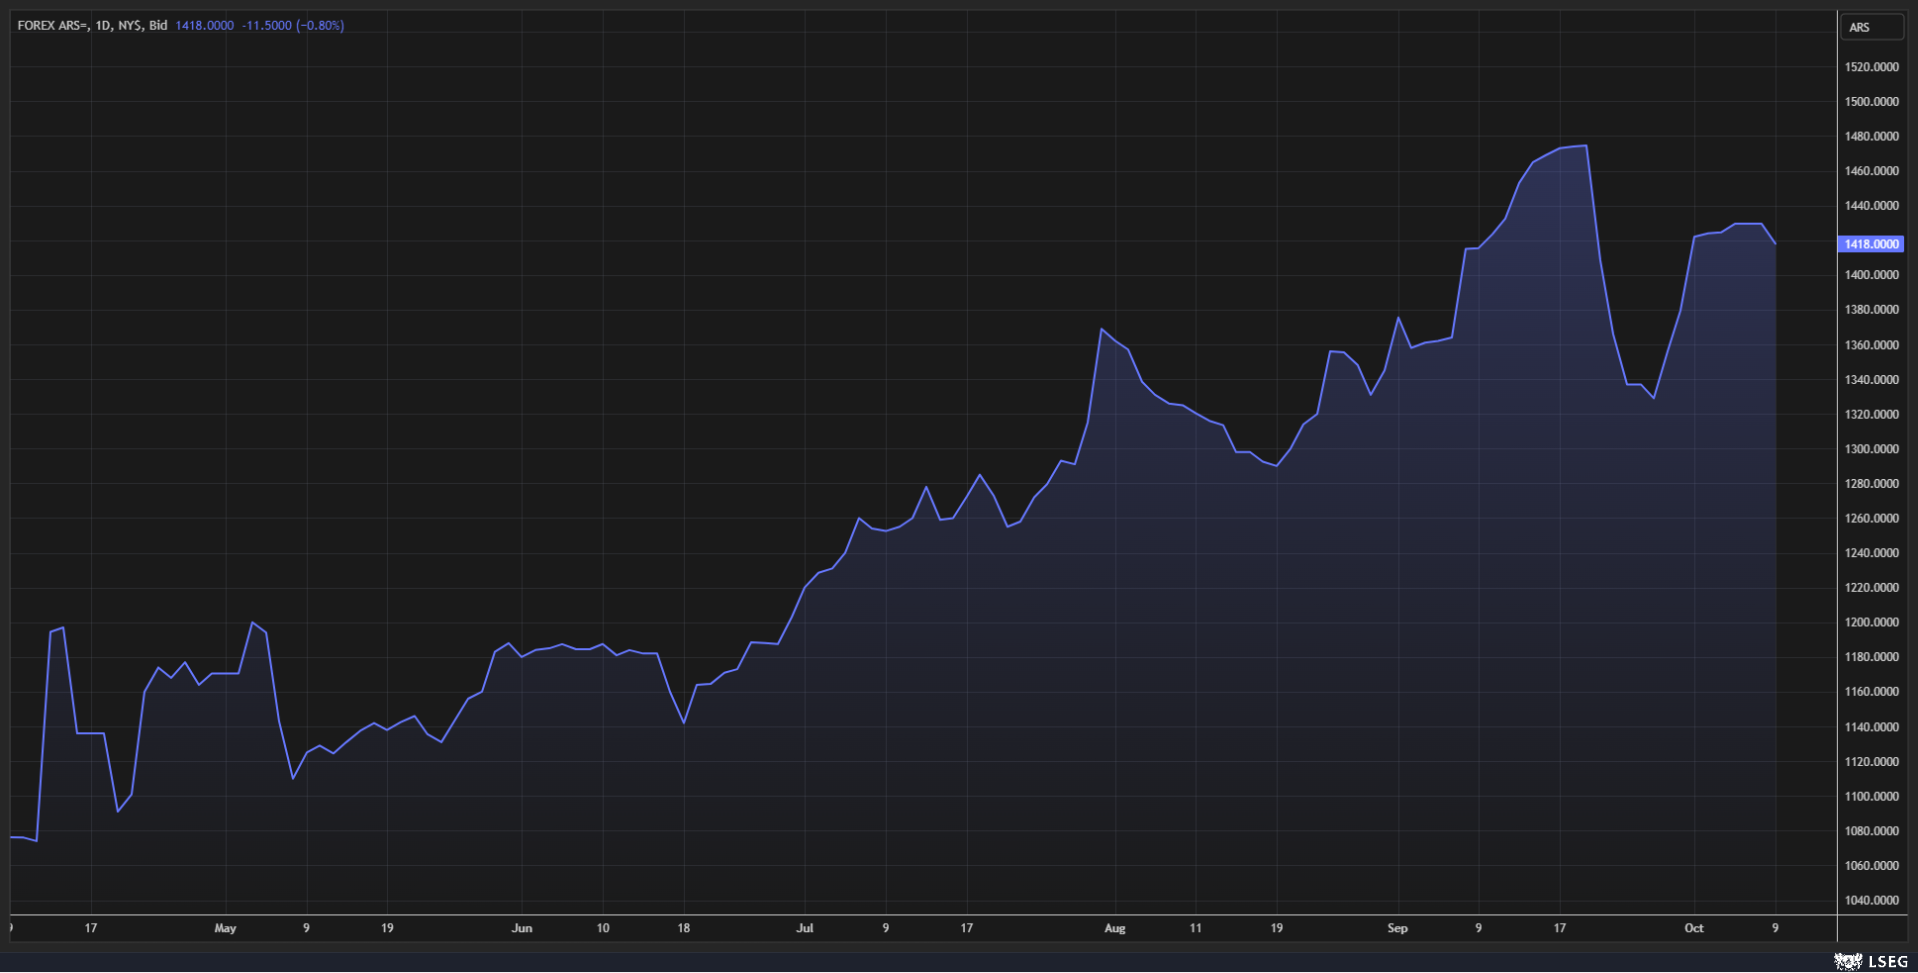This screenshot has height=973, width=1918.
Task: Click the 1040.0000 price axis label
Action: click(x=1870, y=900)
